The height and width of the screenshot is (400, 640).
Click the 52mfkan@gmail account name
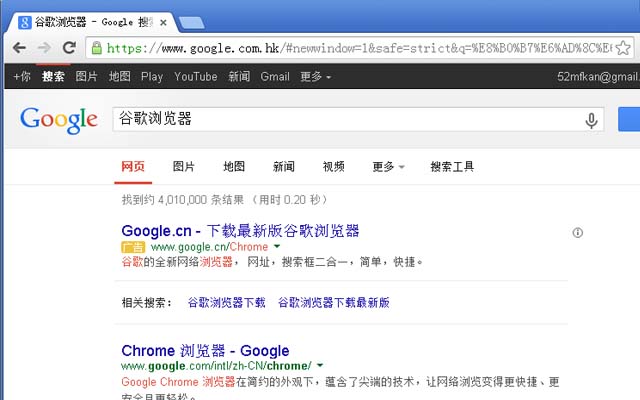[x=598, y=76]
